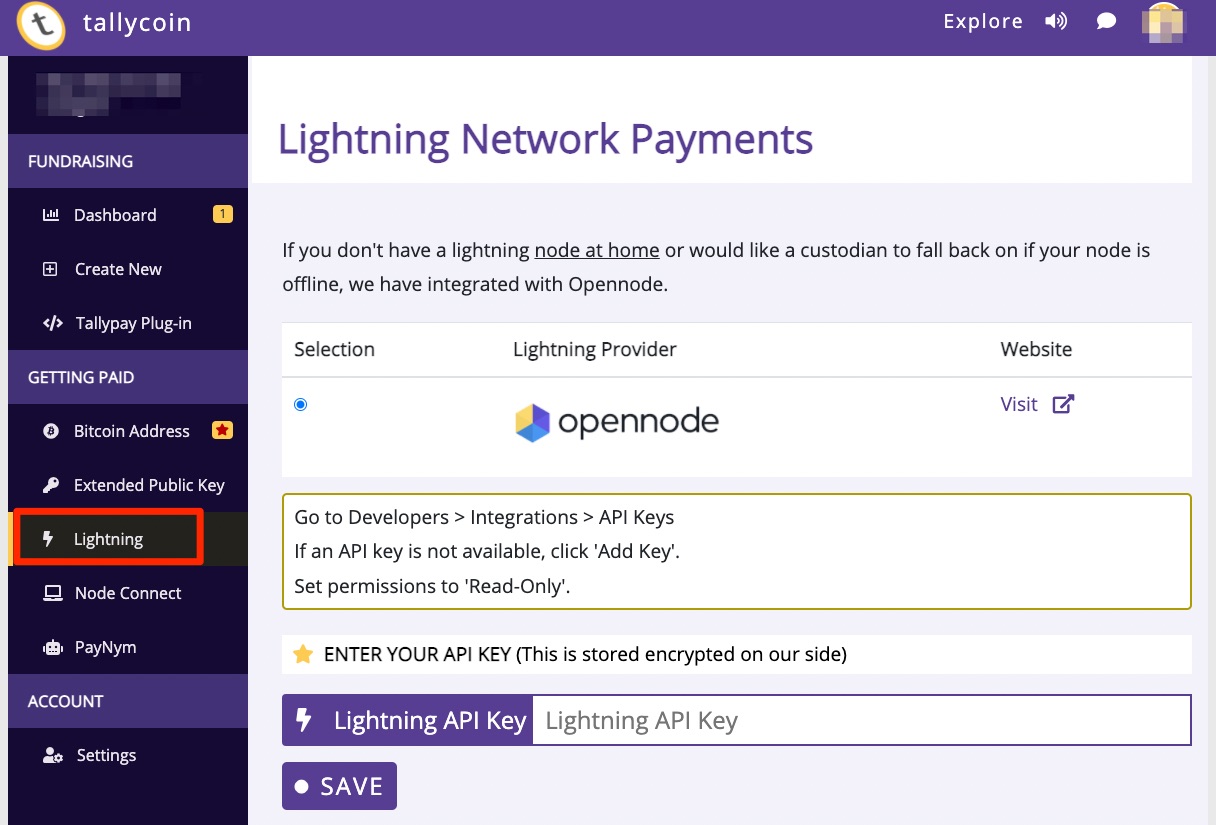The height and width of the screenshot is (825, 1216).
Task: Click the 'Selection' column header
Action: (x=334, y=349)
